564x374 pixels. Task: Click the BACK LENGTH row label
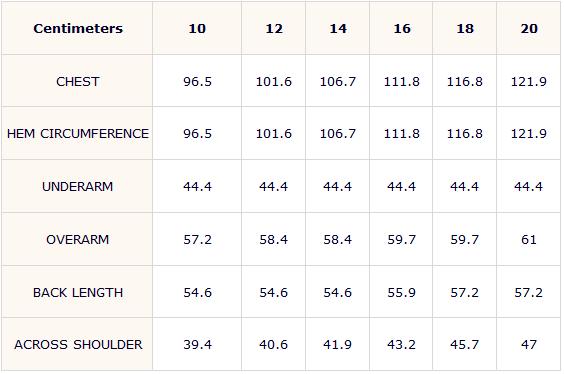click(x=78, y=292)
